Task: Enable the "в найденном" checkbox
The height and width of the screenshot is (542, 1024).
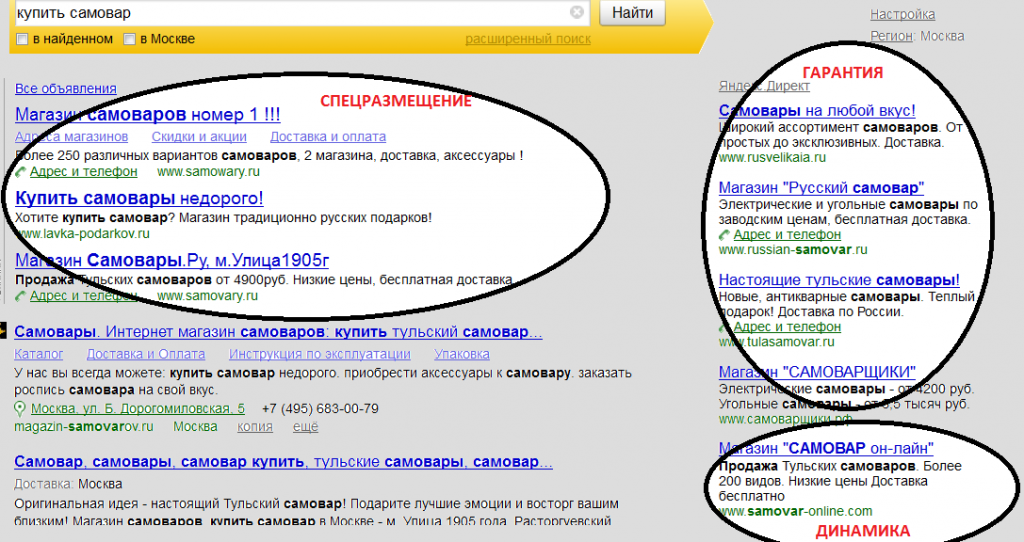Action: coord(22,39)
